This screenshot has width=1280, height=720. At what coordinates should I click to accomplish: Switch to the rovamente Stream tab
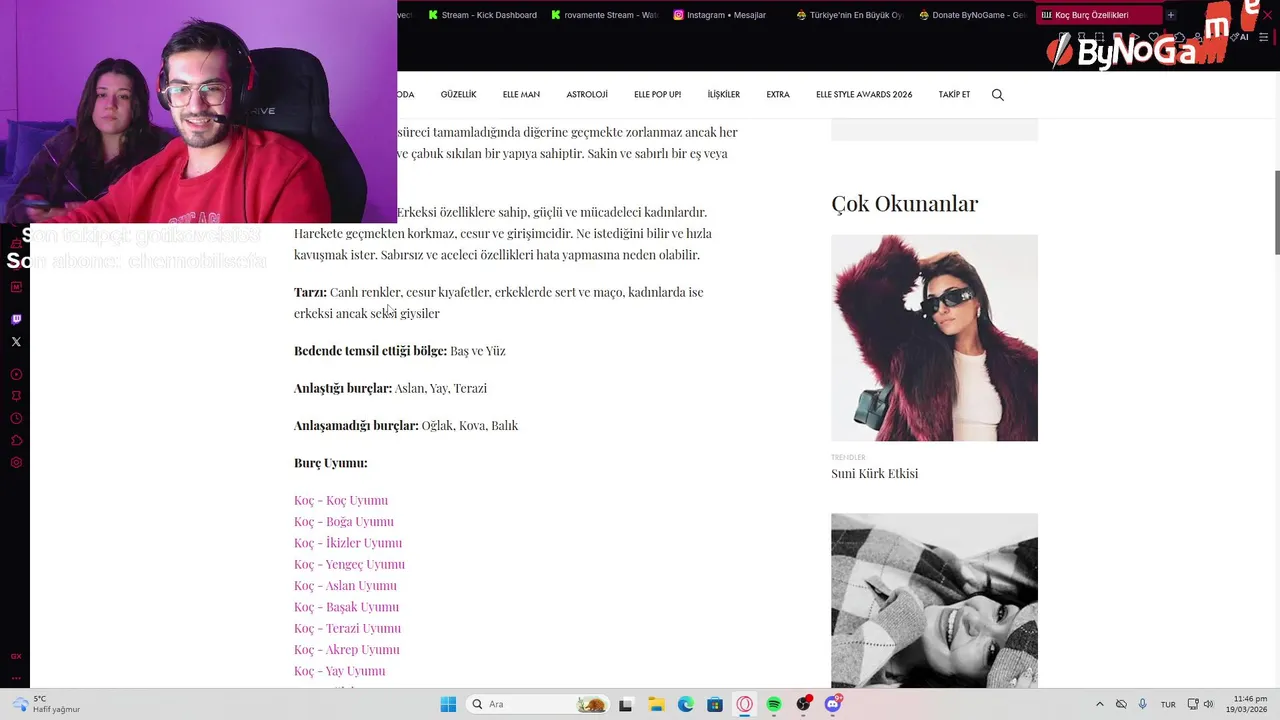coord(604,15)
